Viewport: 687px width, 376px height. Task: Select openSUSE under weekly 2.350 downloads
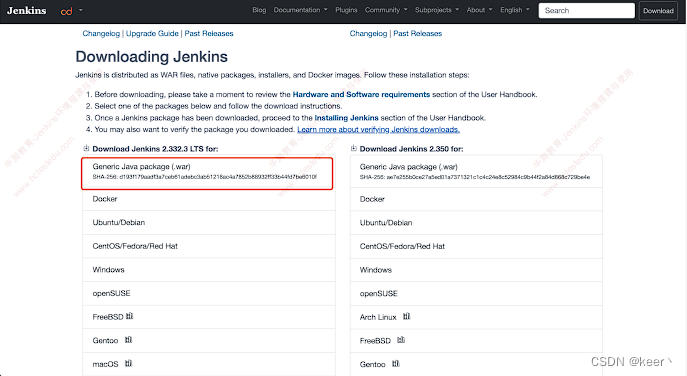click(x=476, y=294)
